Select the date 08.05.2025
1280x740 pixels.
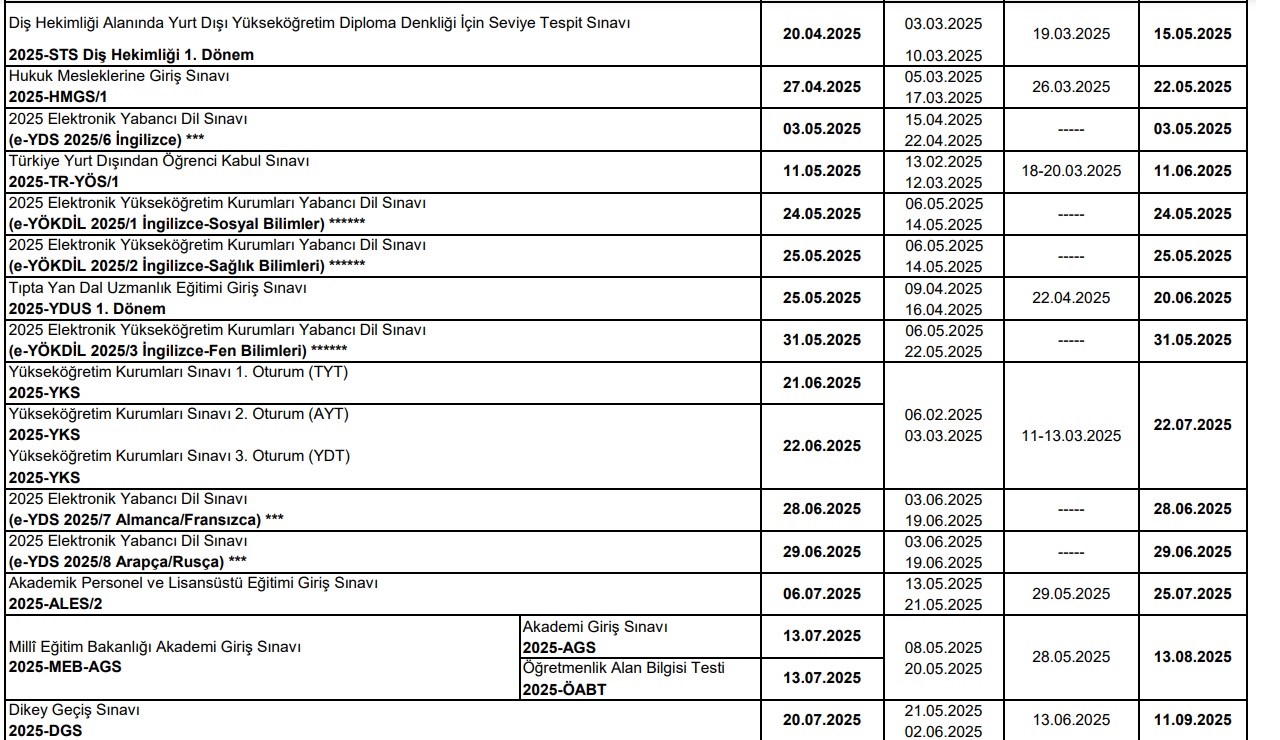pos(943,647)
